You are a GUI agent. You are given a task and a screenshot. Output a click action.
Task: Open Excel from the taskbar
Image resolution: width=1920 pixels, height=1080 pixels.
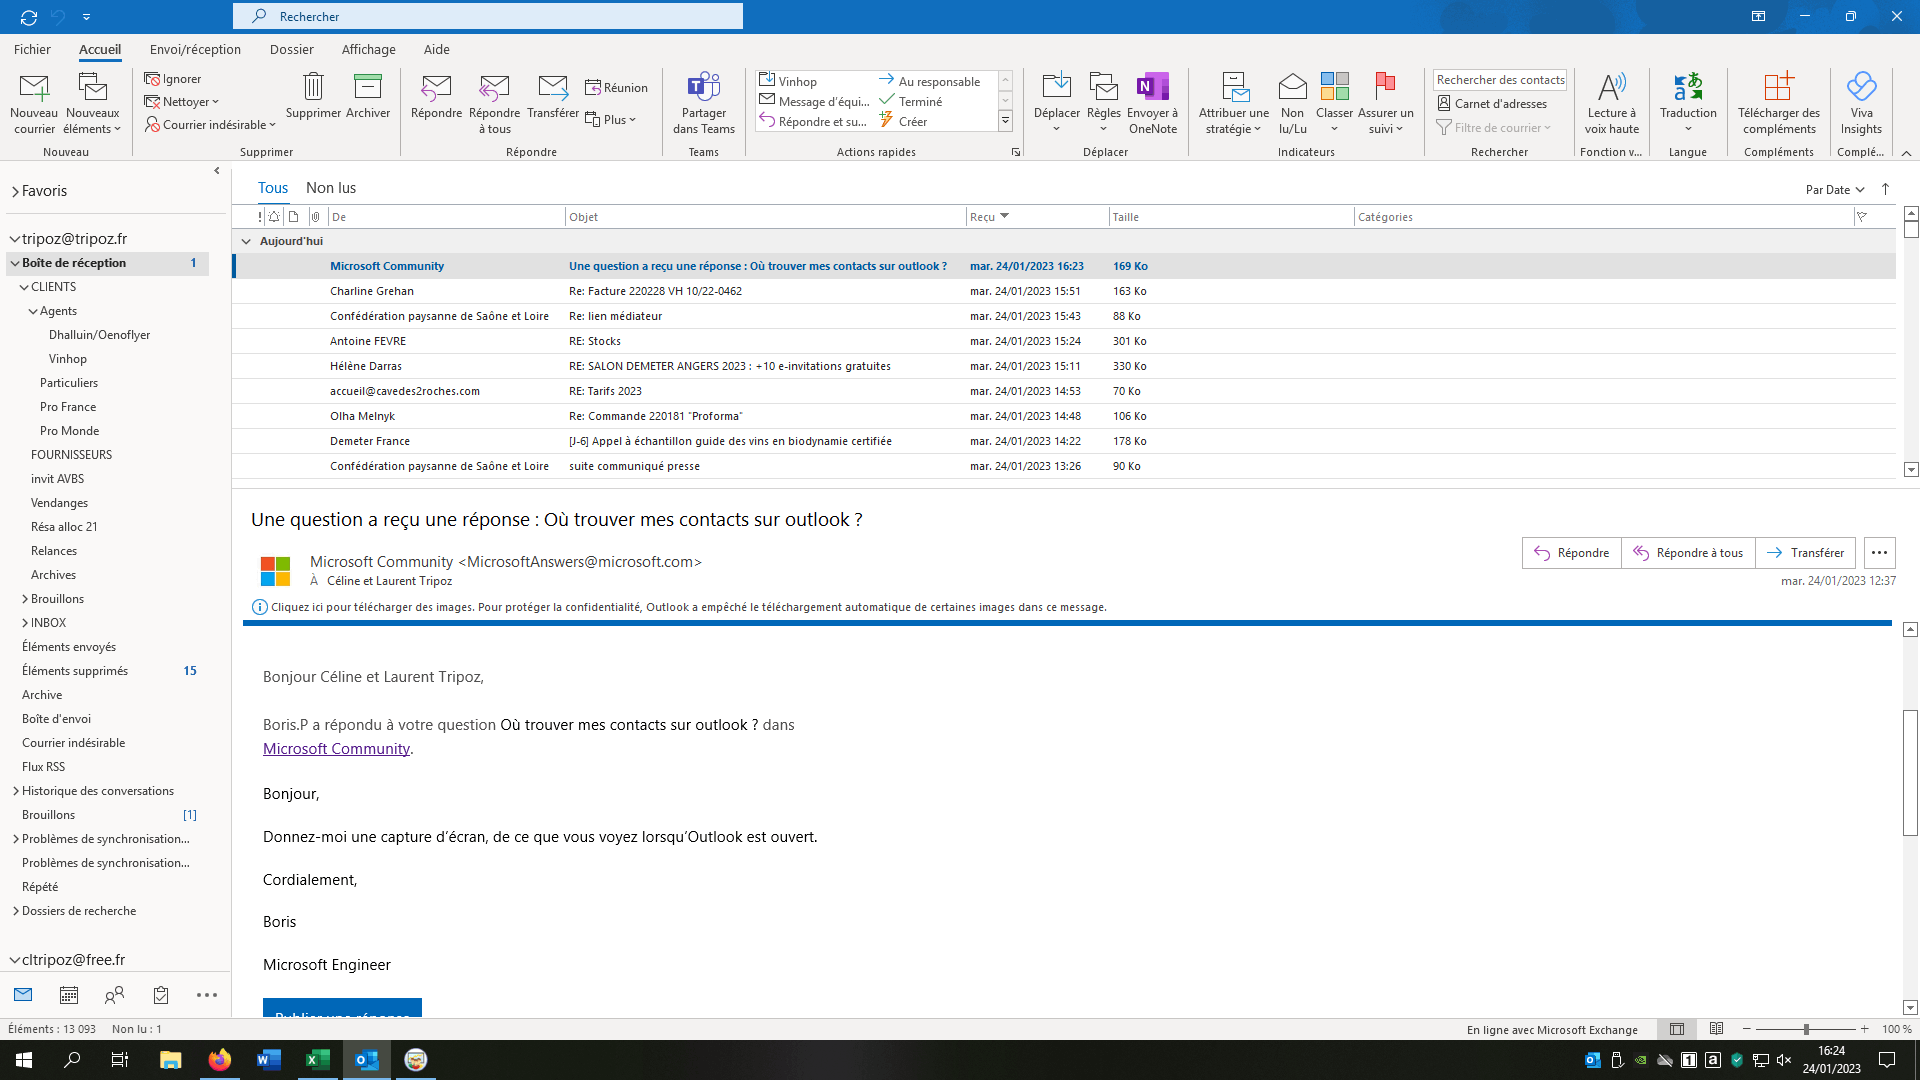(318, 1060)
